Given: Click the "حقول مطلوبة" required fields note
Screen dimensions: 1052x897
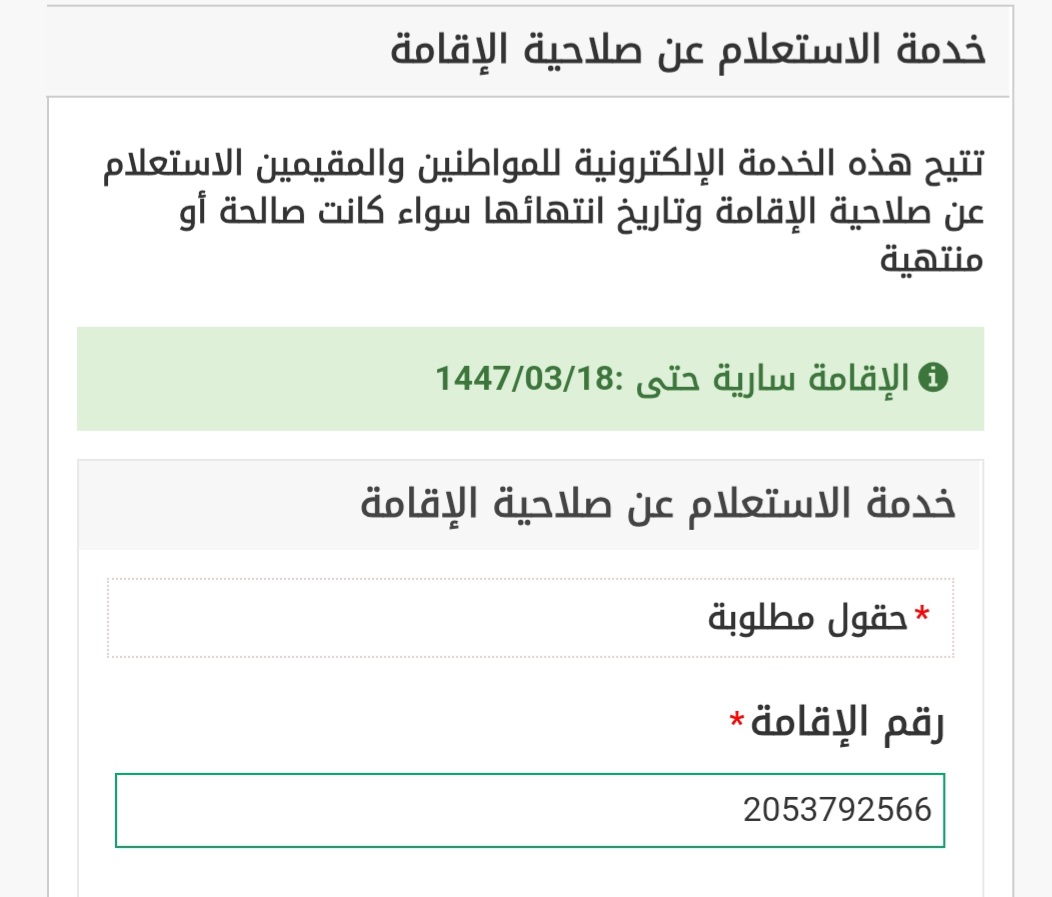Looking at the screenshot, I should [808, 619].
